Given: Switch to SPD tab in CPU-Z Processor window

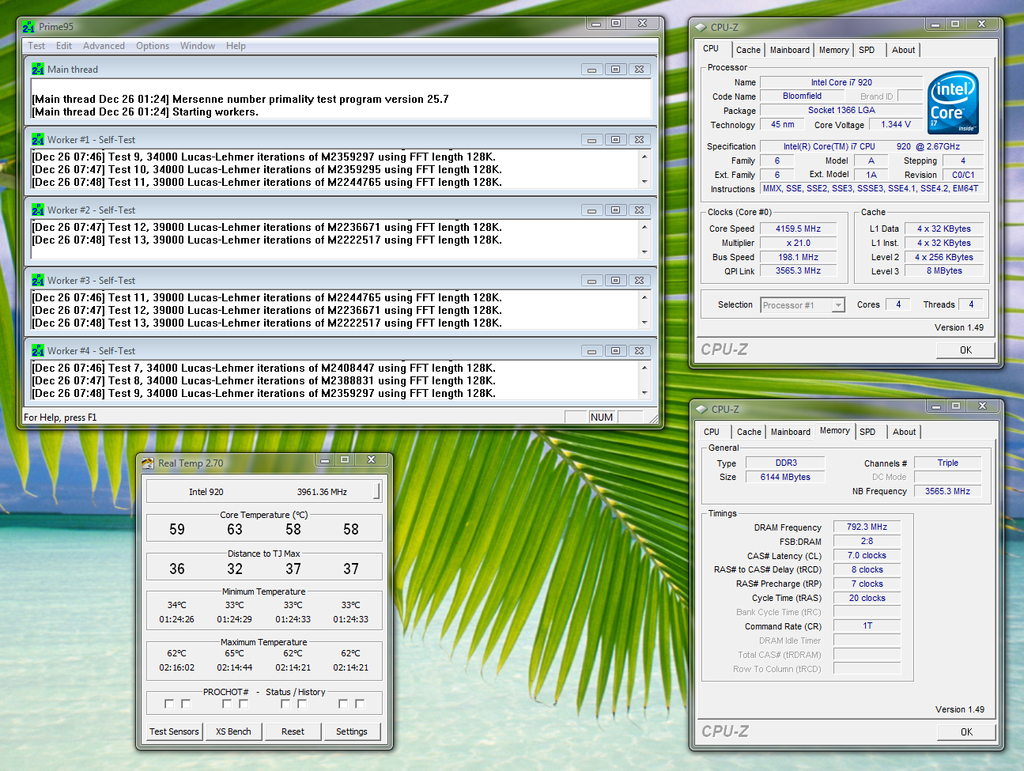Looking at the screenshot, I should pyautogui.click(x=867, y=50).
